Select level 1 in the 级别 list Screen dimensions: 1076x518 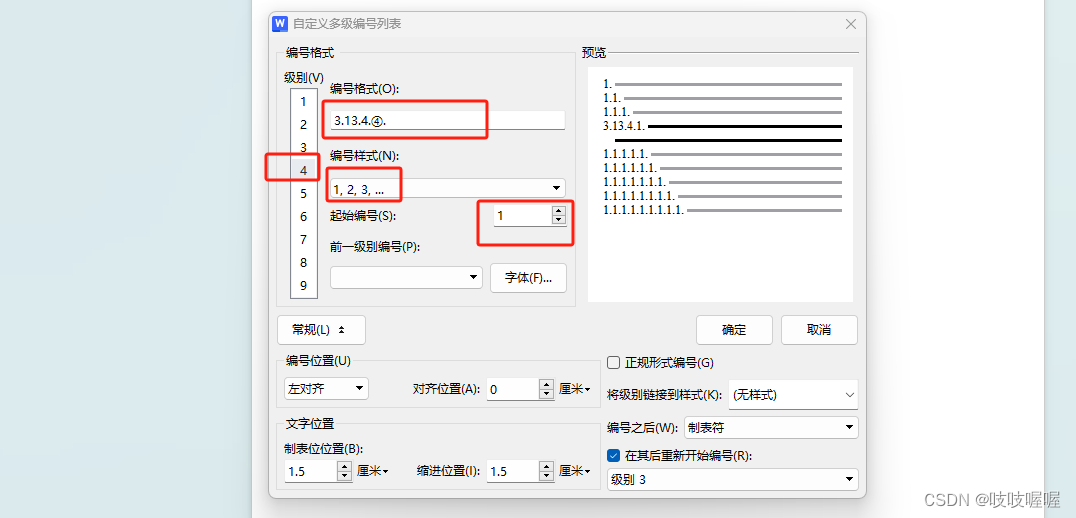coord(303,102)
